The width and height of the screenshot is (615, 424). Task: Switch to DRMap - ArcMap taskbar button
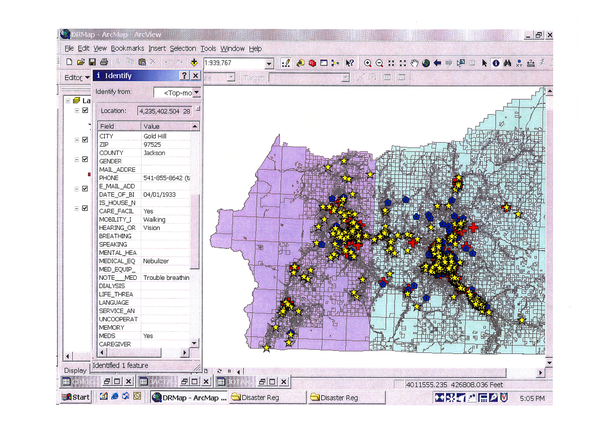click(x=189, y=397)
